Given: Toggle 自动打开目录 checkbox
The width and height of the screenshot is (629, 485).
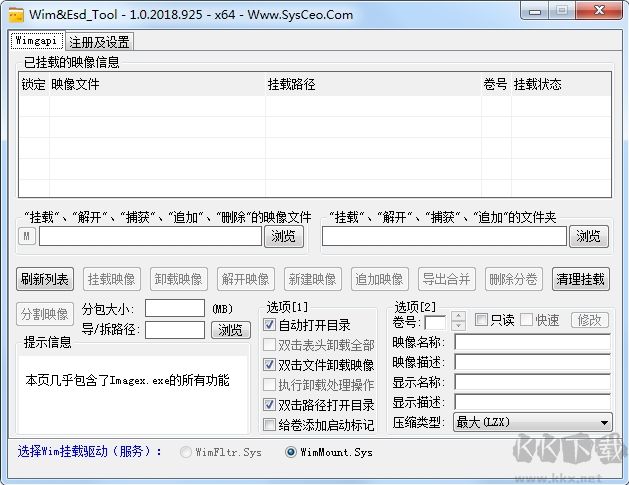Looking at the screenshot, I should pos(269,325).
